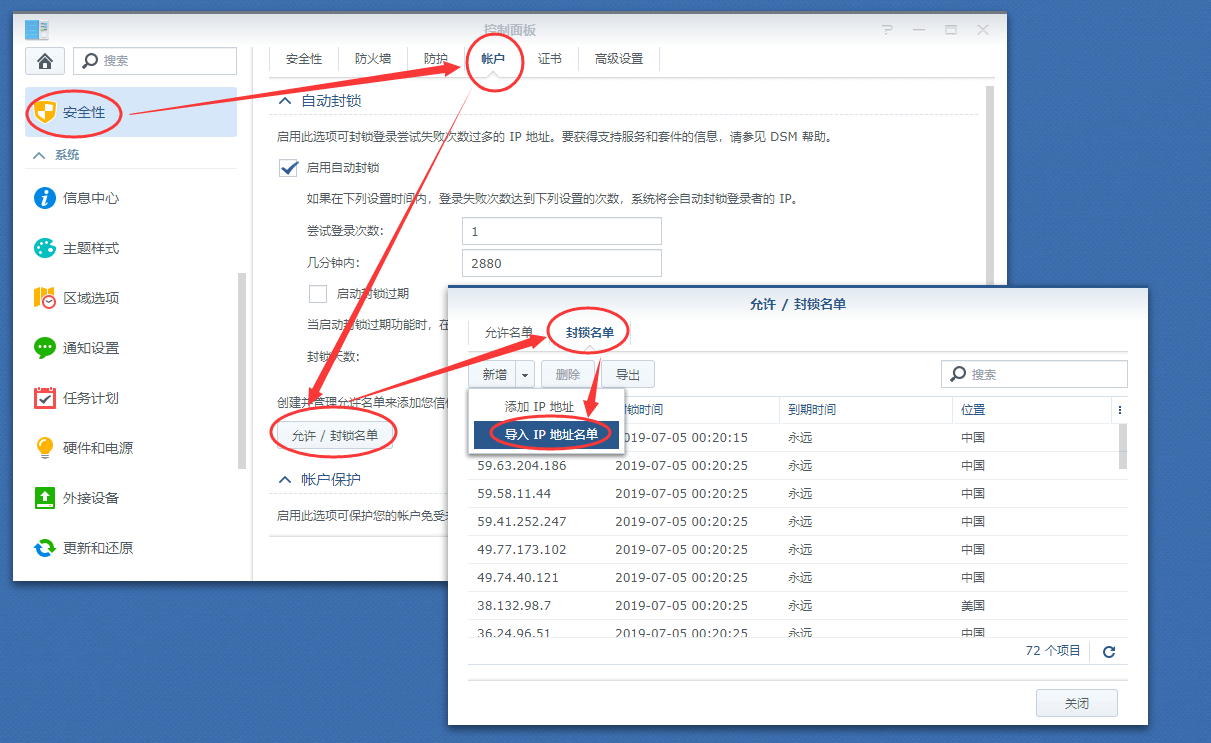Open 区域选项 regional options icon
The height and width of the screenshot is (743, 1211).
coord(45,298)
